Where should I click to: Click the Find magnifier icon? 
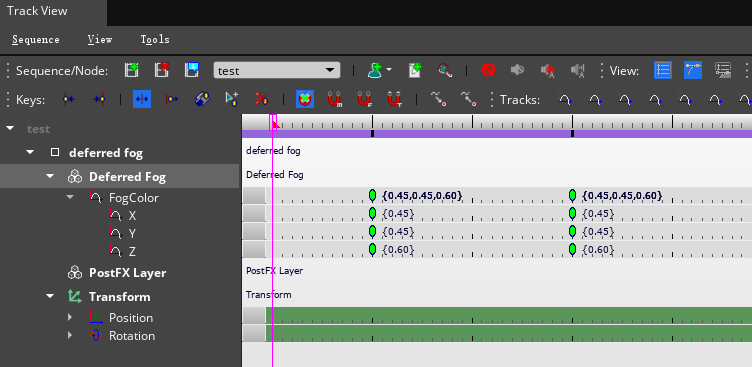[x=445, y=71]
